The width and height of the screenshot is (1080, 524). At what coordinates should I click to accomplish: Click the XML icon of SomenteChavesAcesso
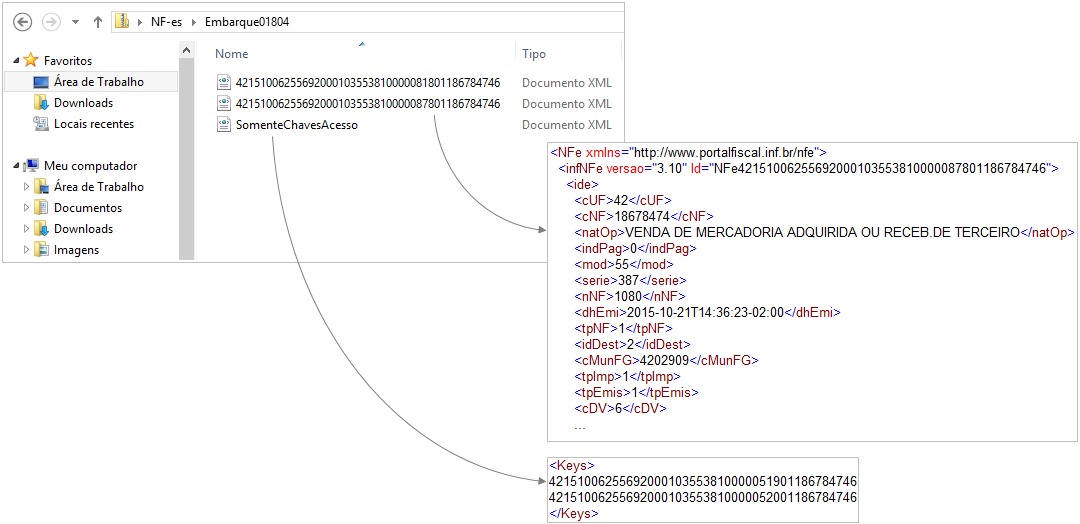[x=223, y=125]
